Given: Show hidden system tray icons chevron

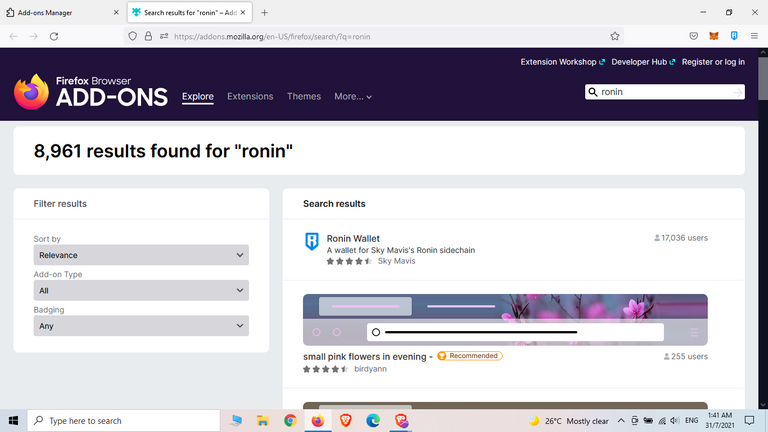Looking at the screenshot, I should [x=621, y=421].
